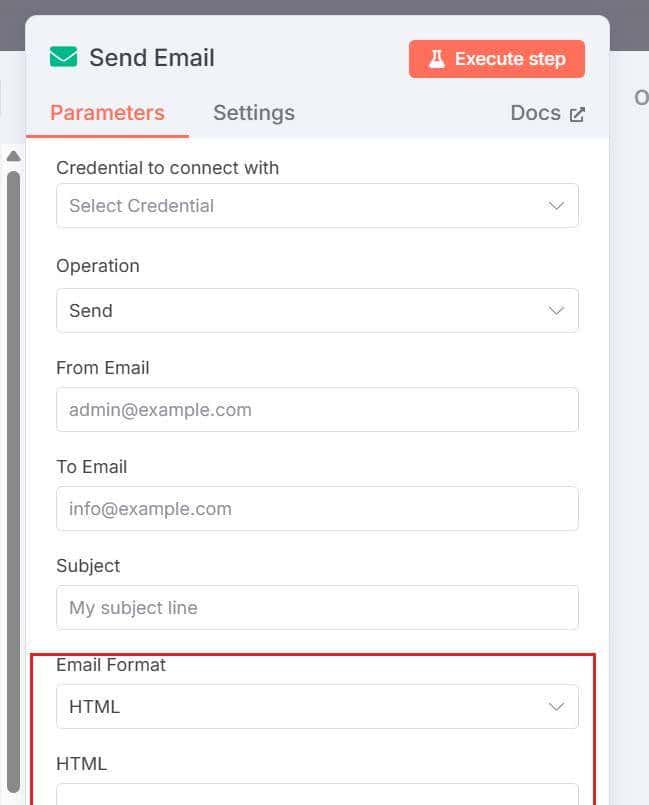Click the "Credential to connect with" label

click(x=167, y=168)
